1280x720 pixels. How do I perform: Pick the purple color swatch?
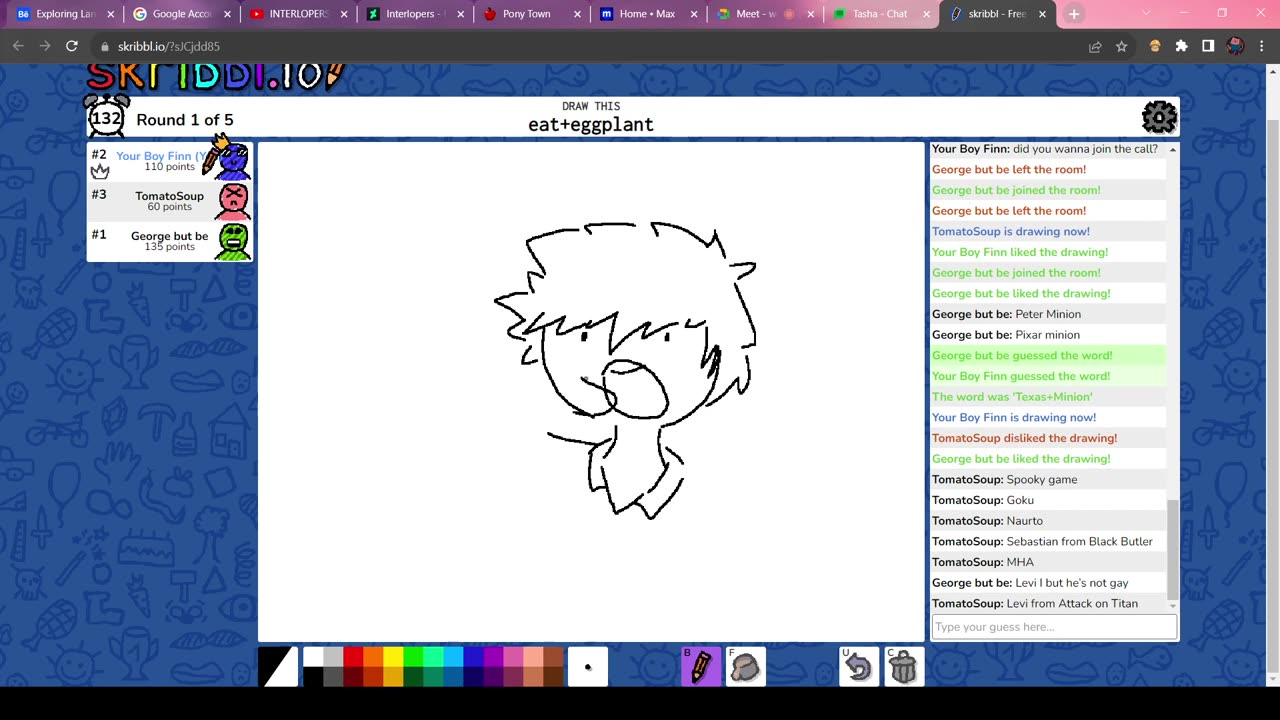pyautogui.click(x=493, y=657)
